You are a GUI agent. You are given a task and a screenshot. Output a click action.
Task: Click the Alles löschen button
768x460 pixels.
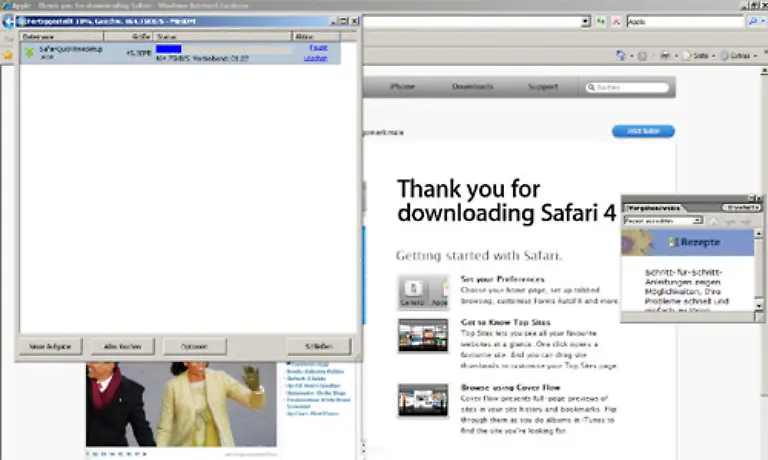click(122, 346)
